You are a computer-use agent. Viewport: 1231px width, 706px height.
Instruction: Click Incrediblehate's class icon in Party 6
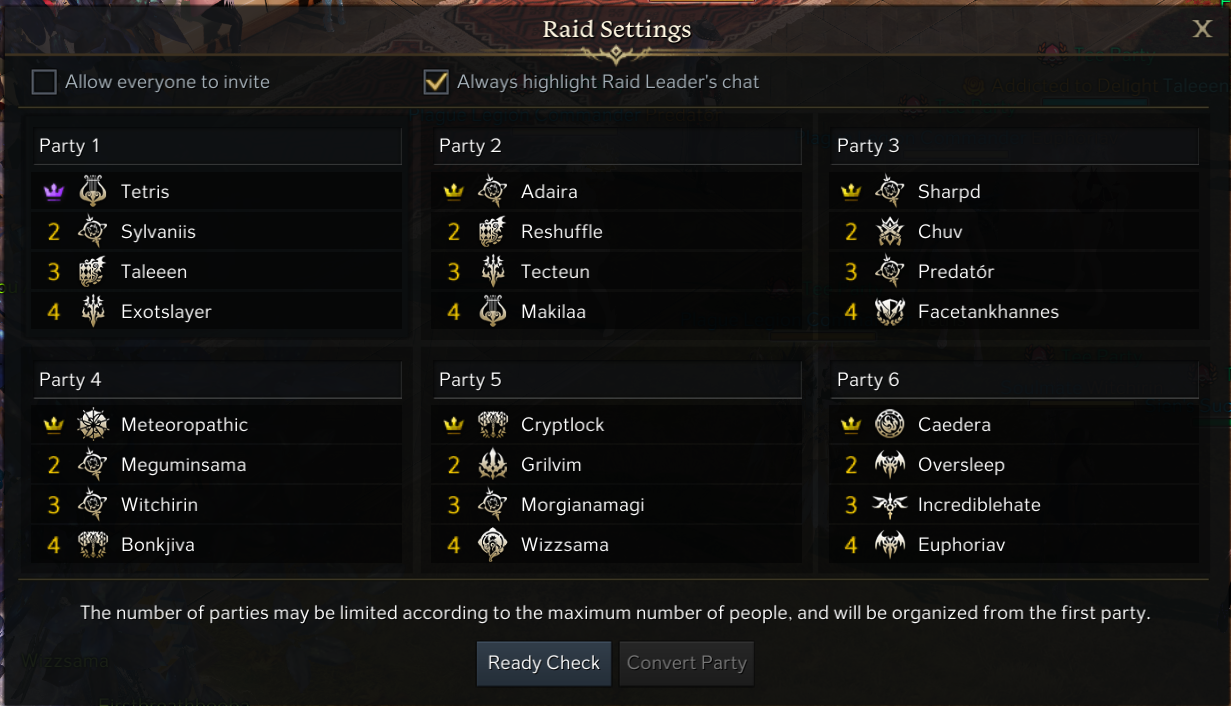click(x=889, y=504)
